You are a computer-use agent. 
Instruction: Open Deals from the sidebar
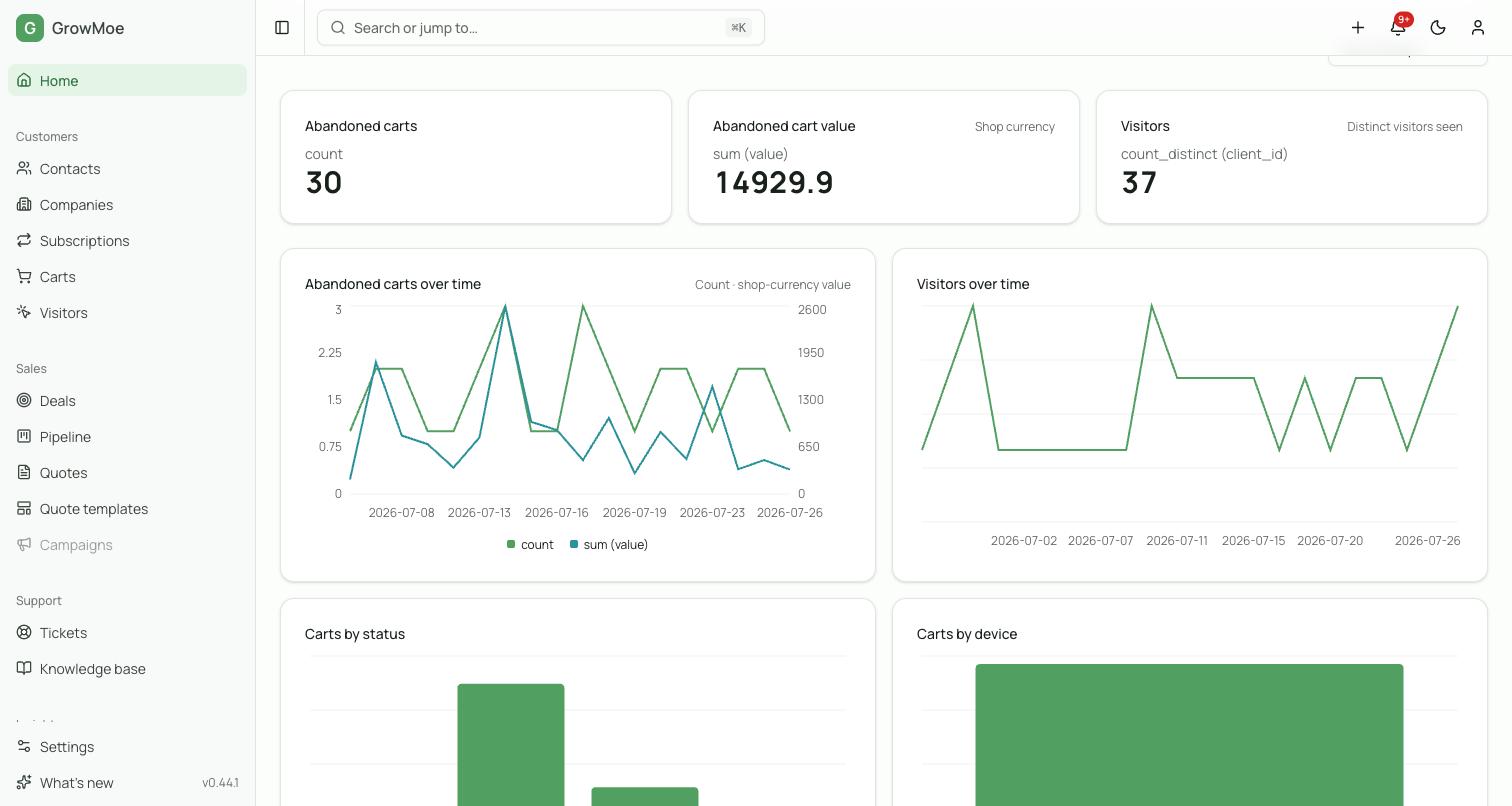(x=127, y=401)
